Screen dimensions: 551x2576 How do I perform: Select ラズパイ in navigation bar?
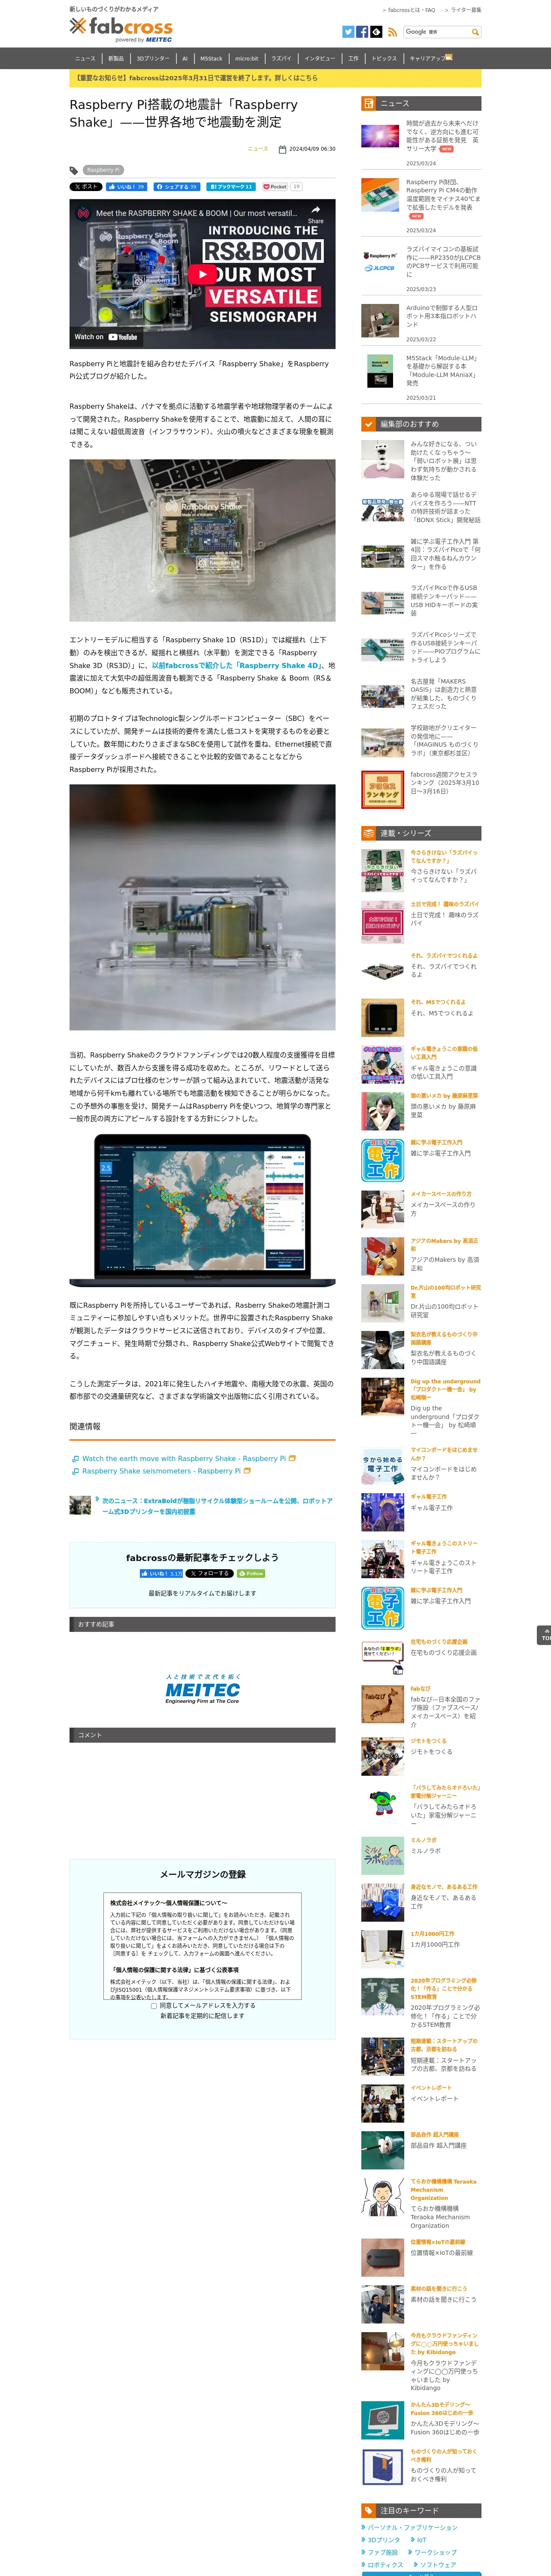click(281, 58)
